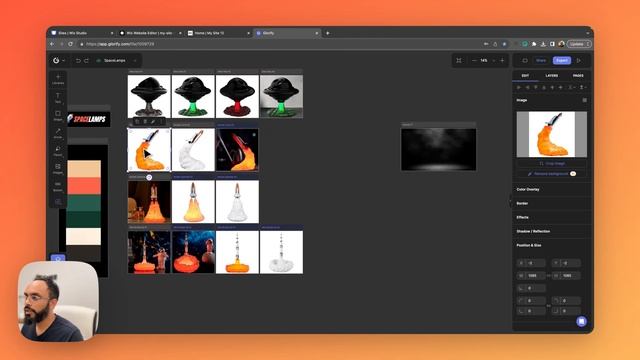Open the Mockups tool below Images
This screenshot has width=640, height=360.
58,187
